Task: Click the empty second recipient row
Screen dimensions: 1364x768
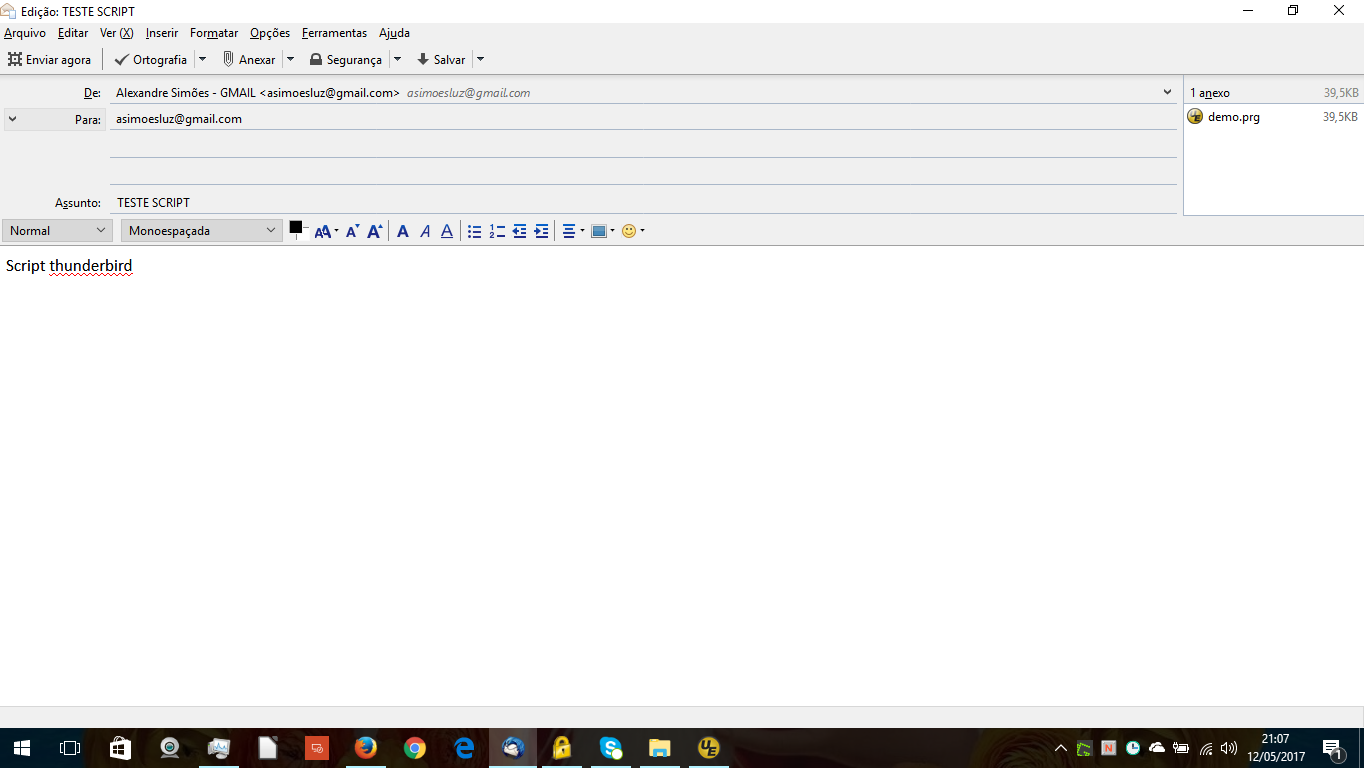Action: [643, 145]
